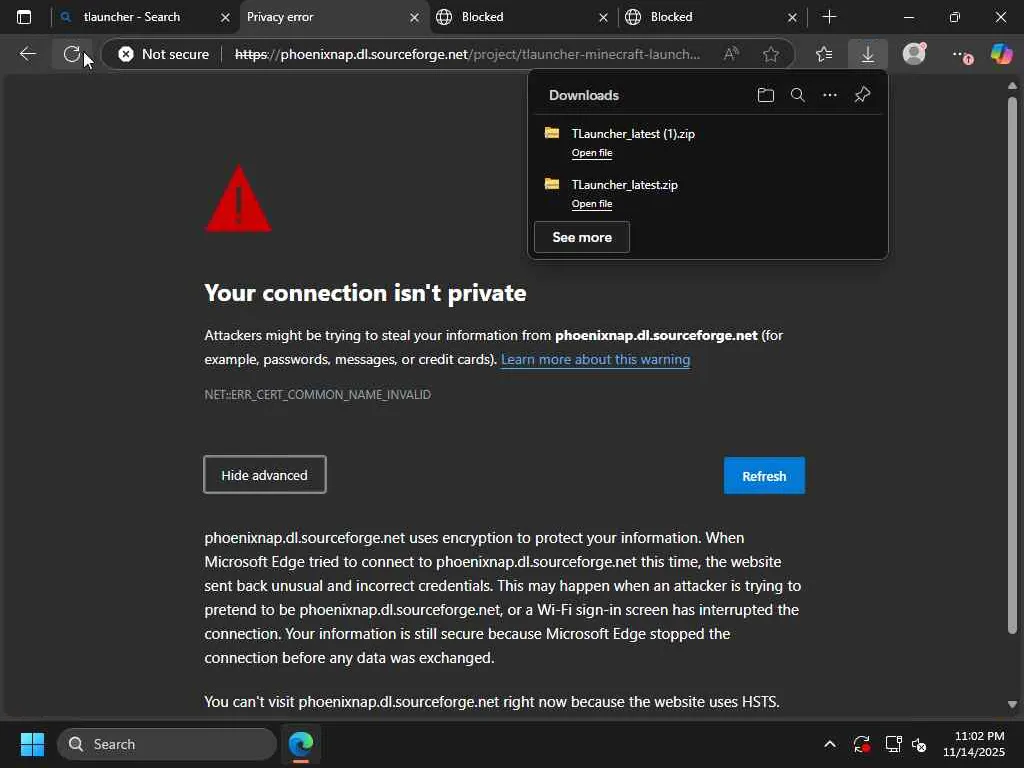Click the Windows taskbar Search box
The height and width of the screenshot is (768, 1024).
[x=166, y=744]
